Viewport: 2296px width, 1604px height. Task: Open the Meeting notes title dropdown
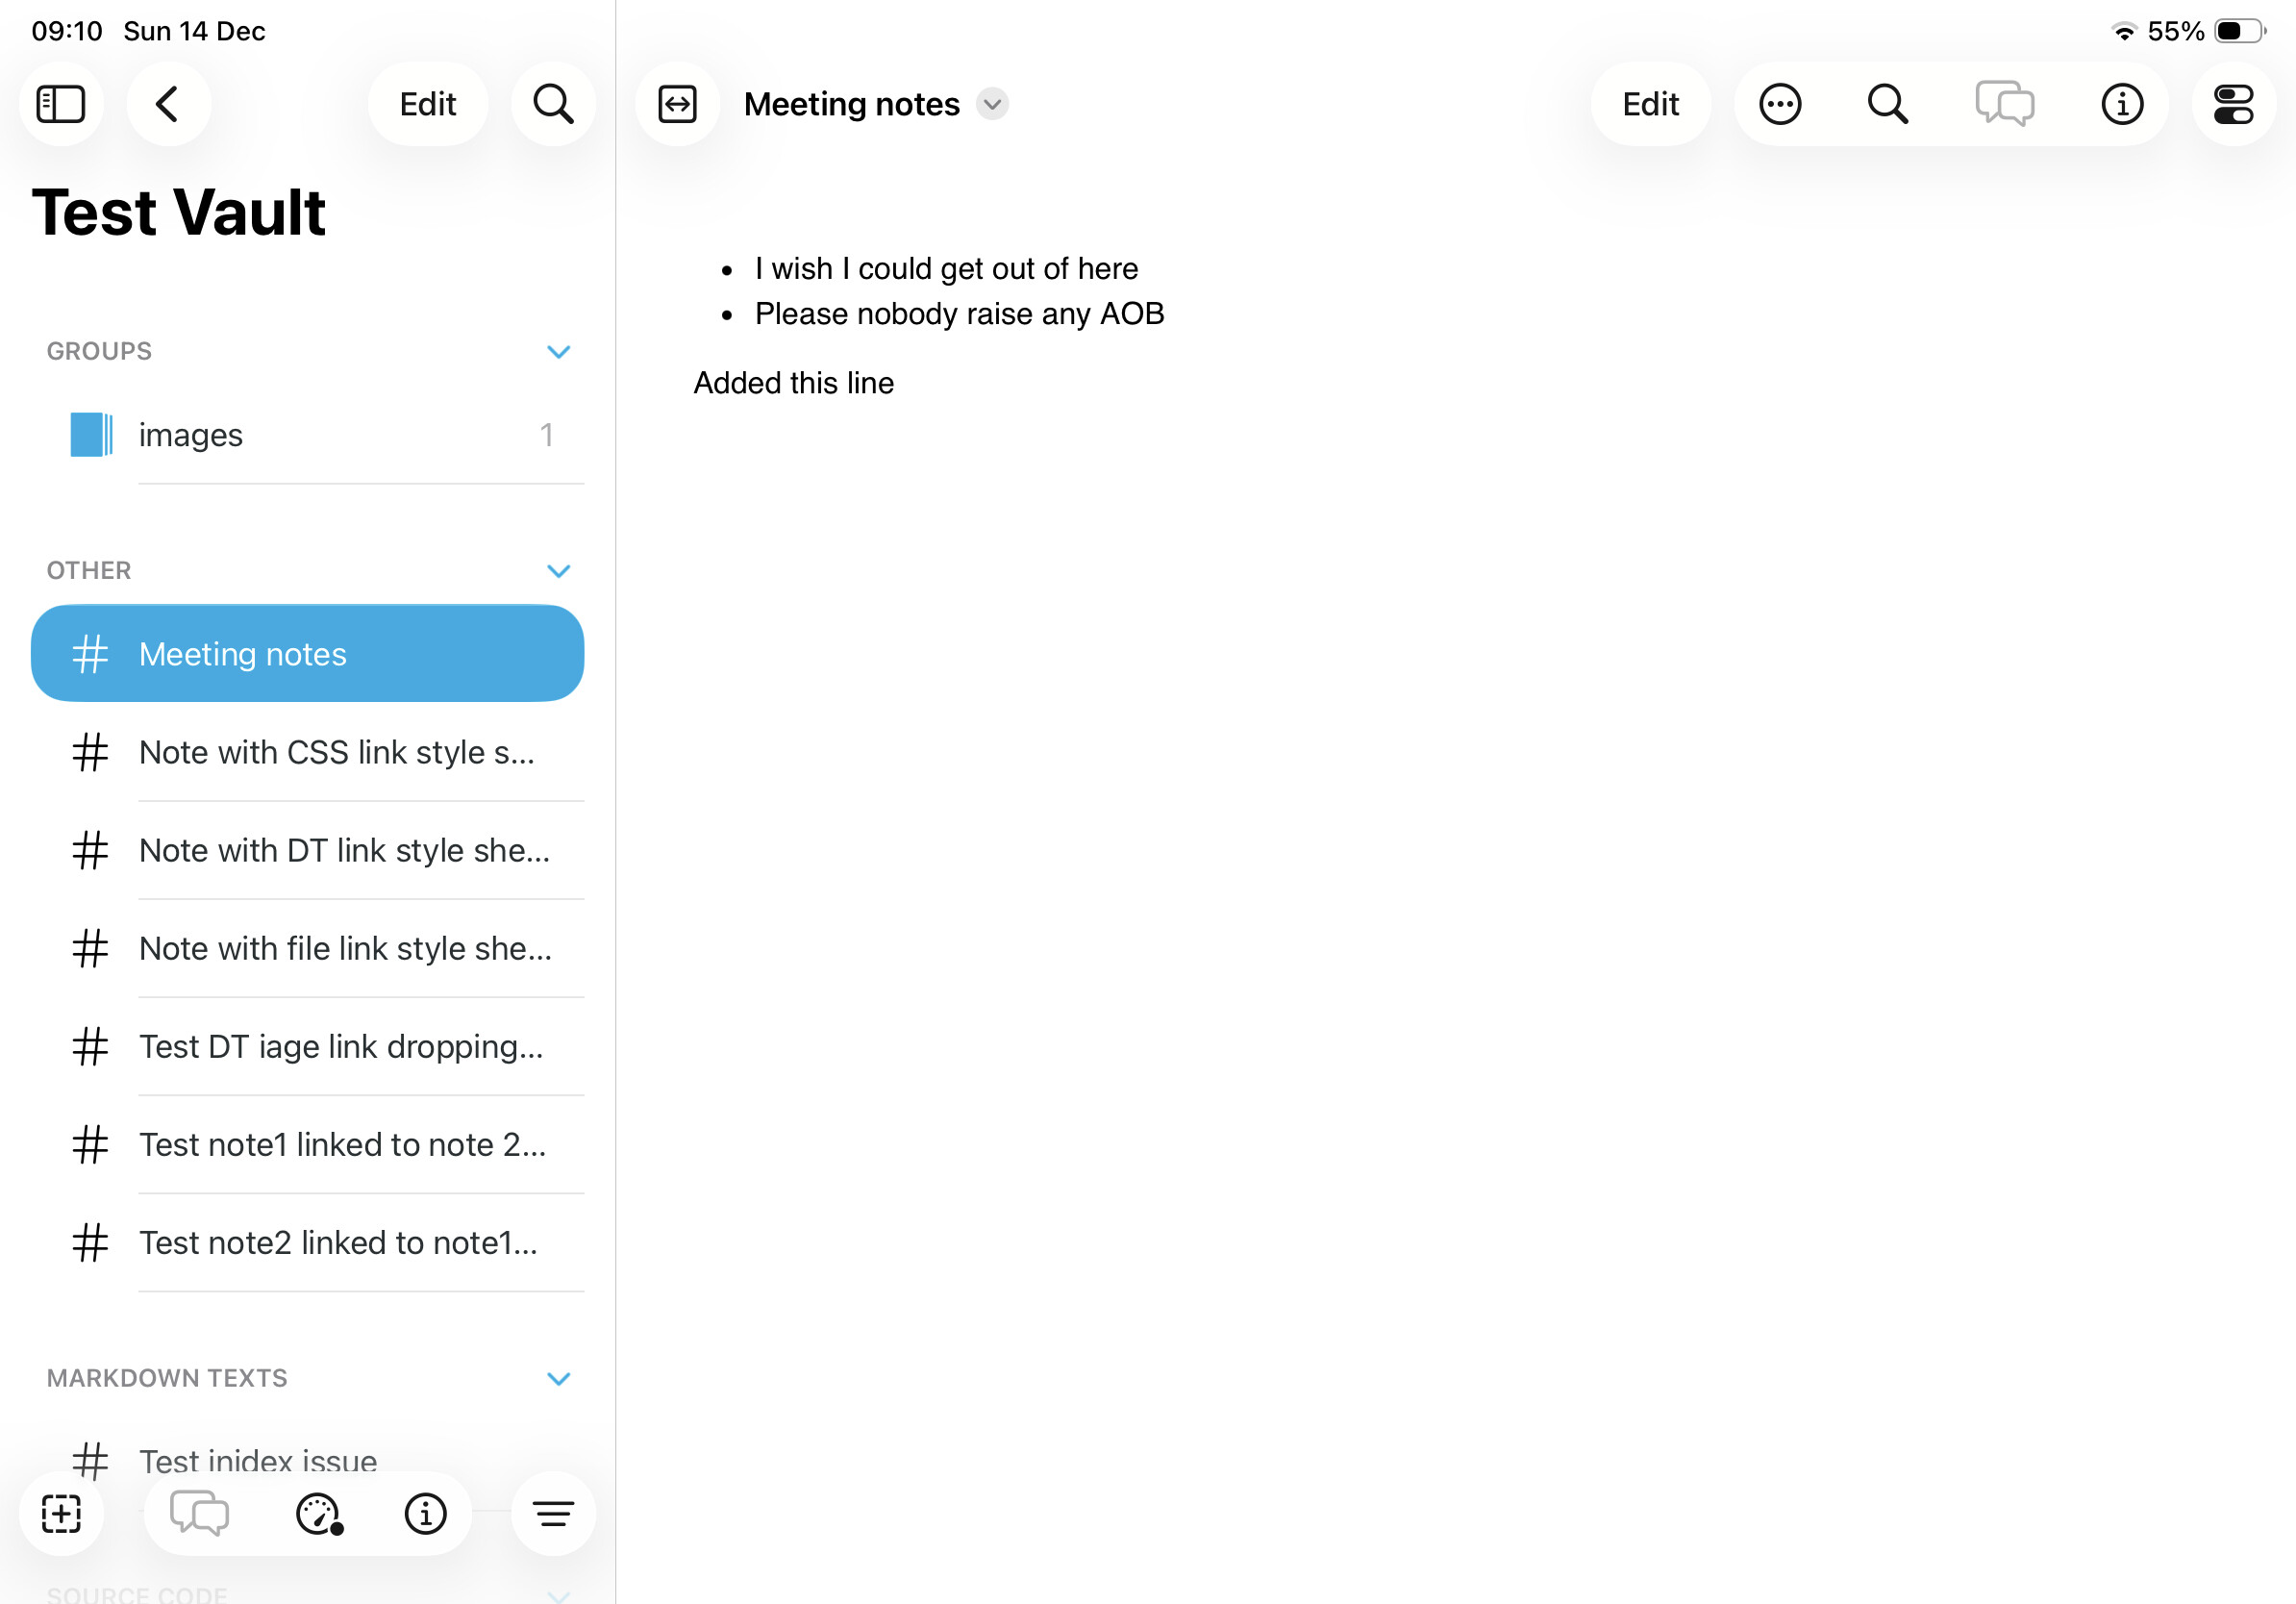pos(992,104)
